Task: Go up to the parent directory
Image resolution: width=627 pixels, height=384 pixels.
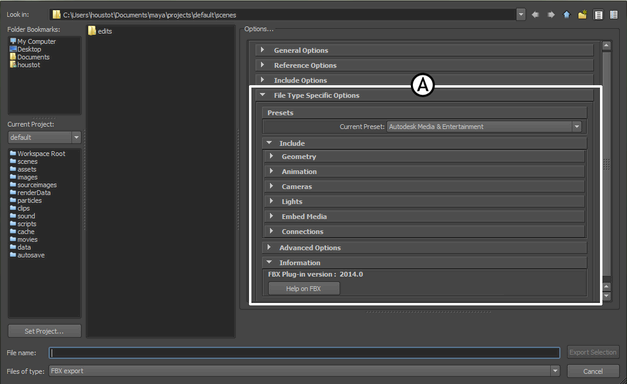Action: tap(567, 15)
